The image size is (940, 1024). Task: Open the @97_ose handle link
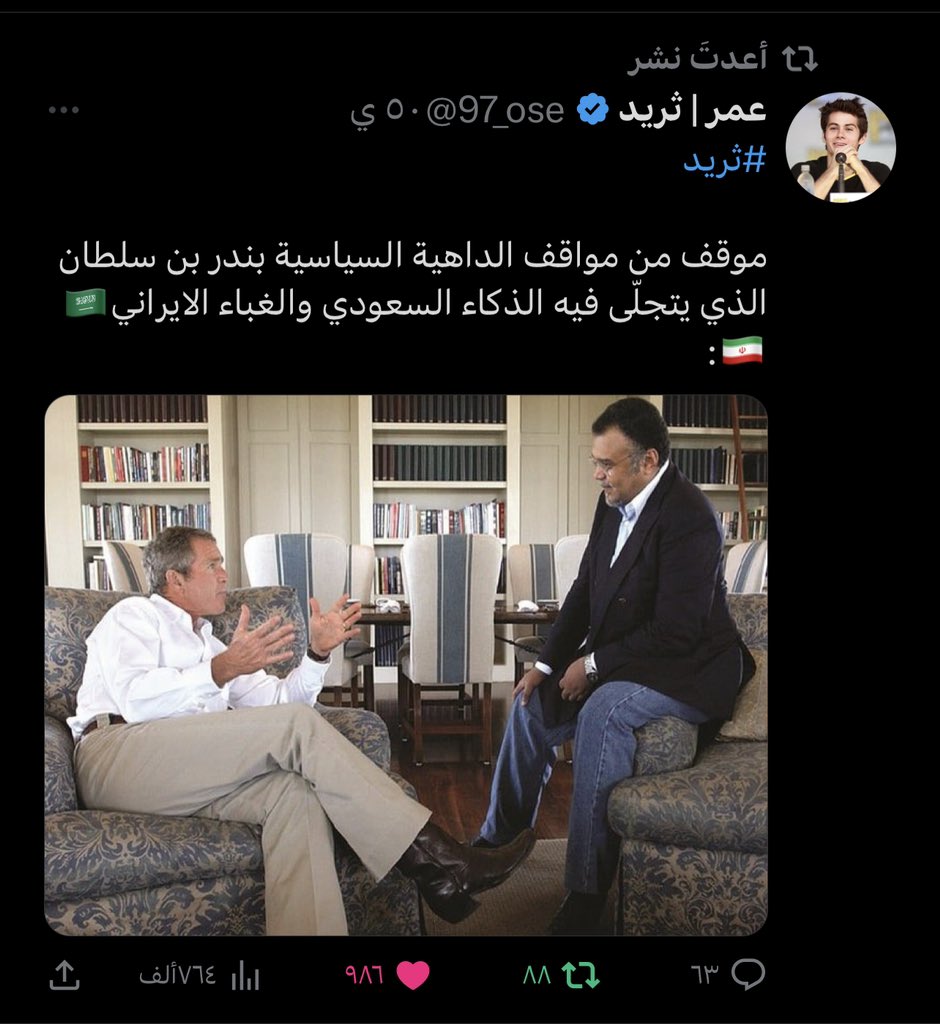click(x=495, y=110)
